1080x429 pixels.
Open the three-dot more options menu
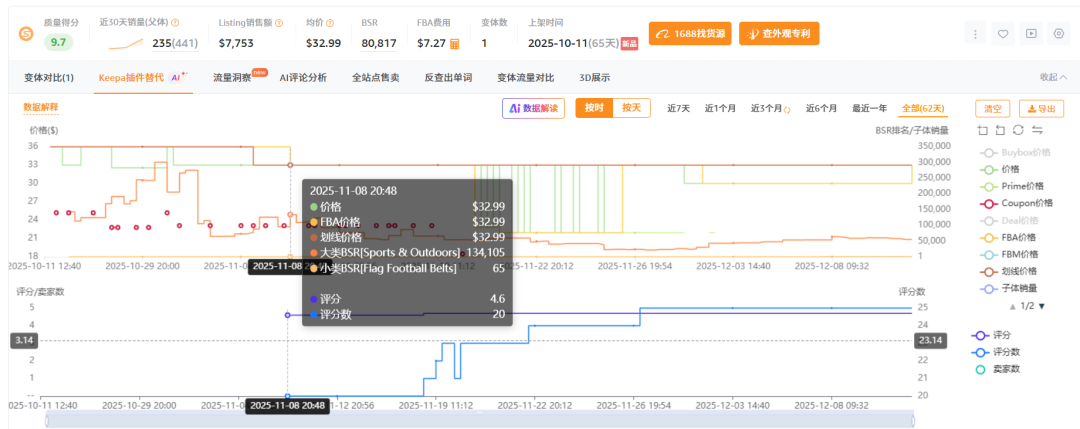(975, 33)
